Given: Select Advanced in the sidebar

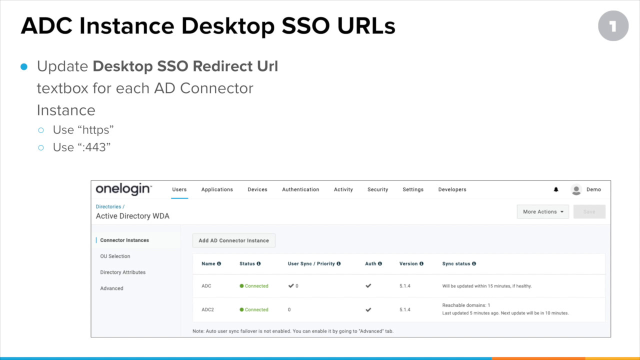Looking at the screenshot, I should click(111, 288).
